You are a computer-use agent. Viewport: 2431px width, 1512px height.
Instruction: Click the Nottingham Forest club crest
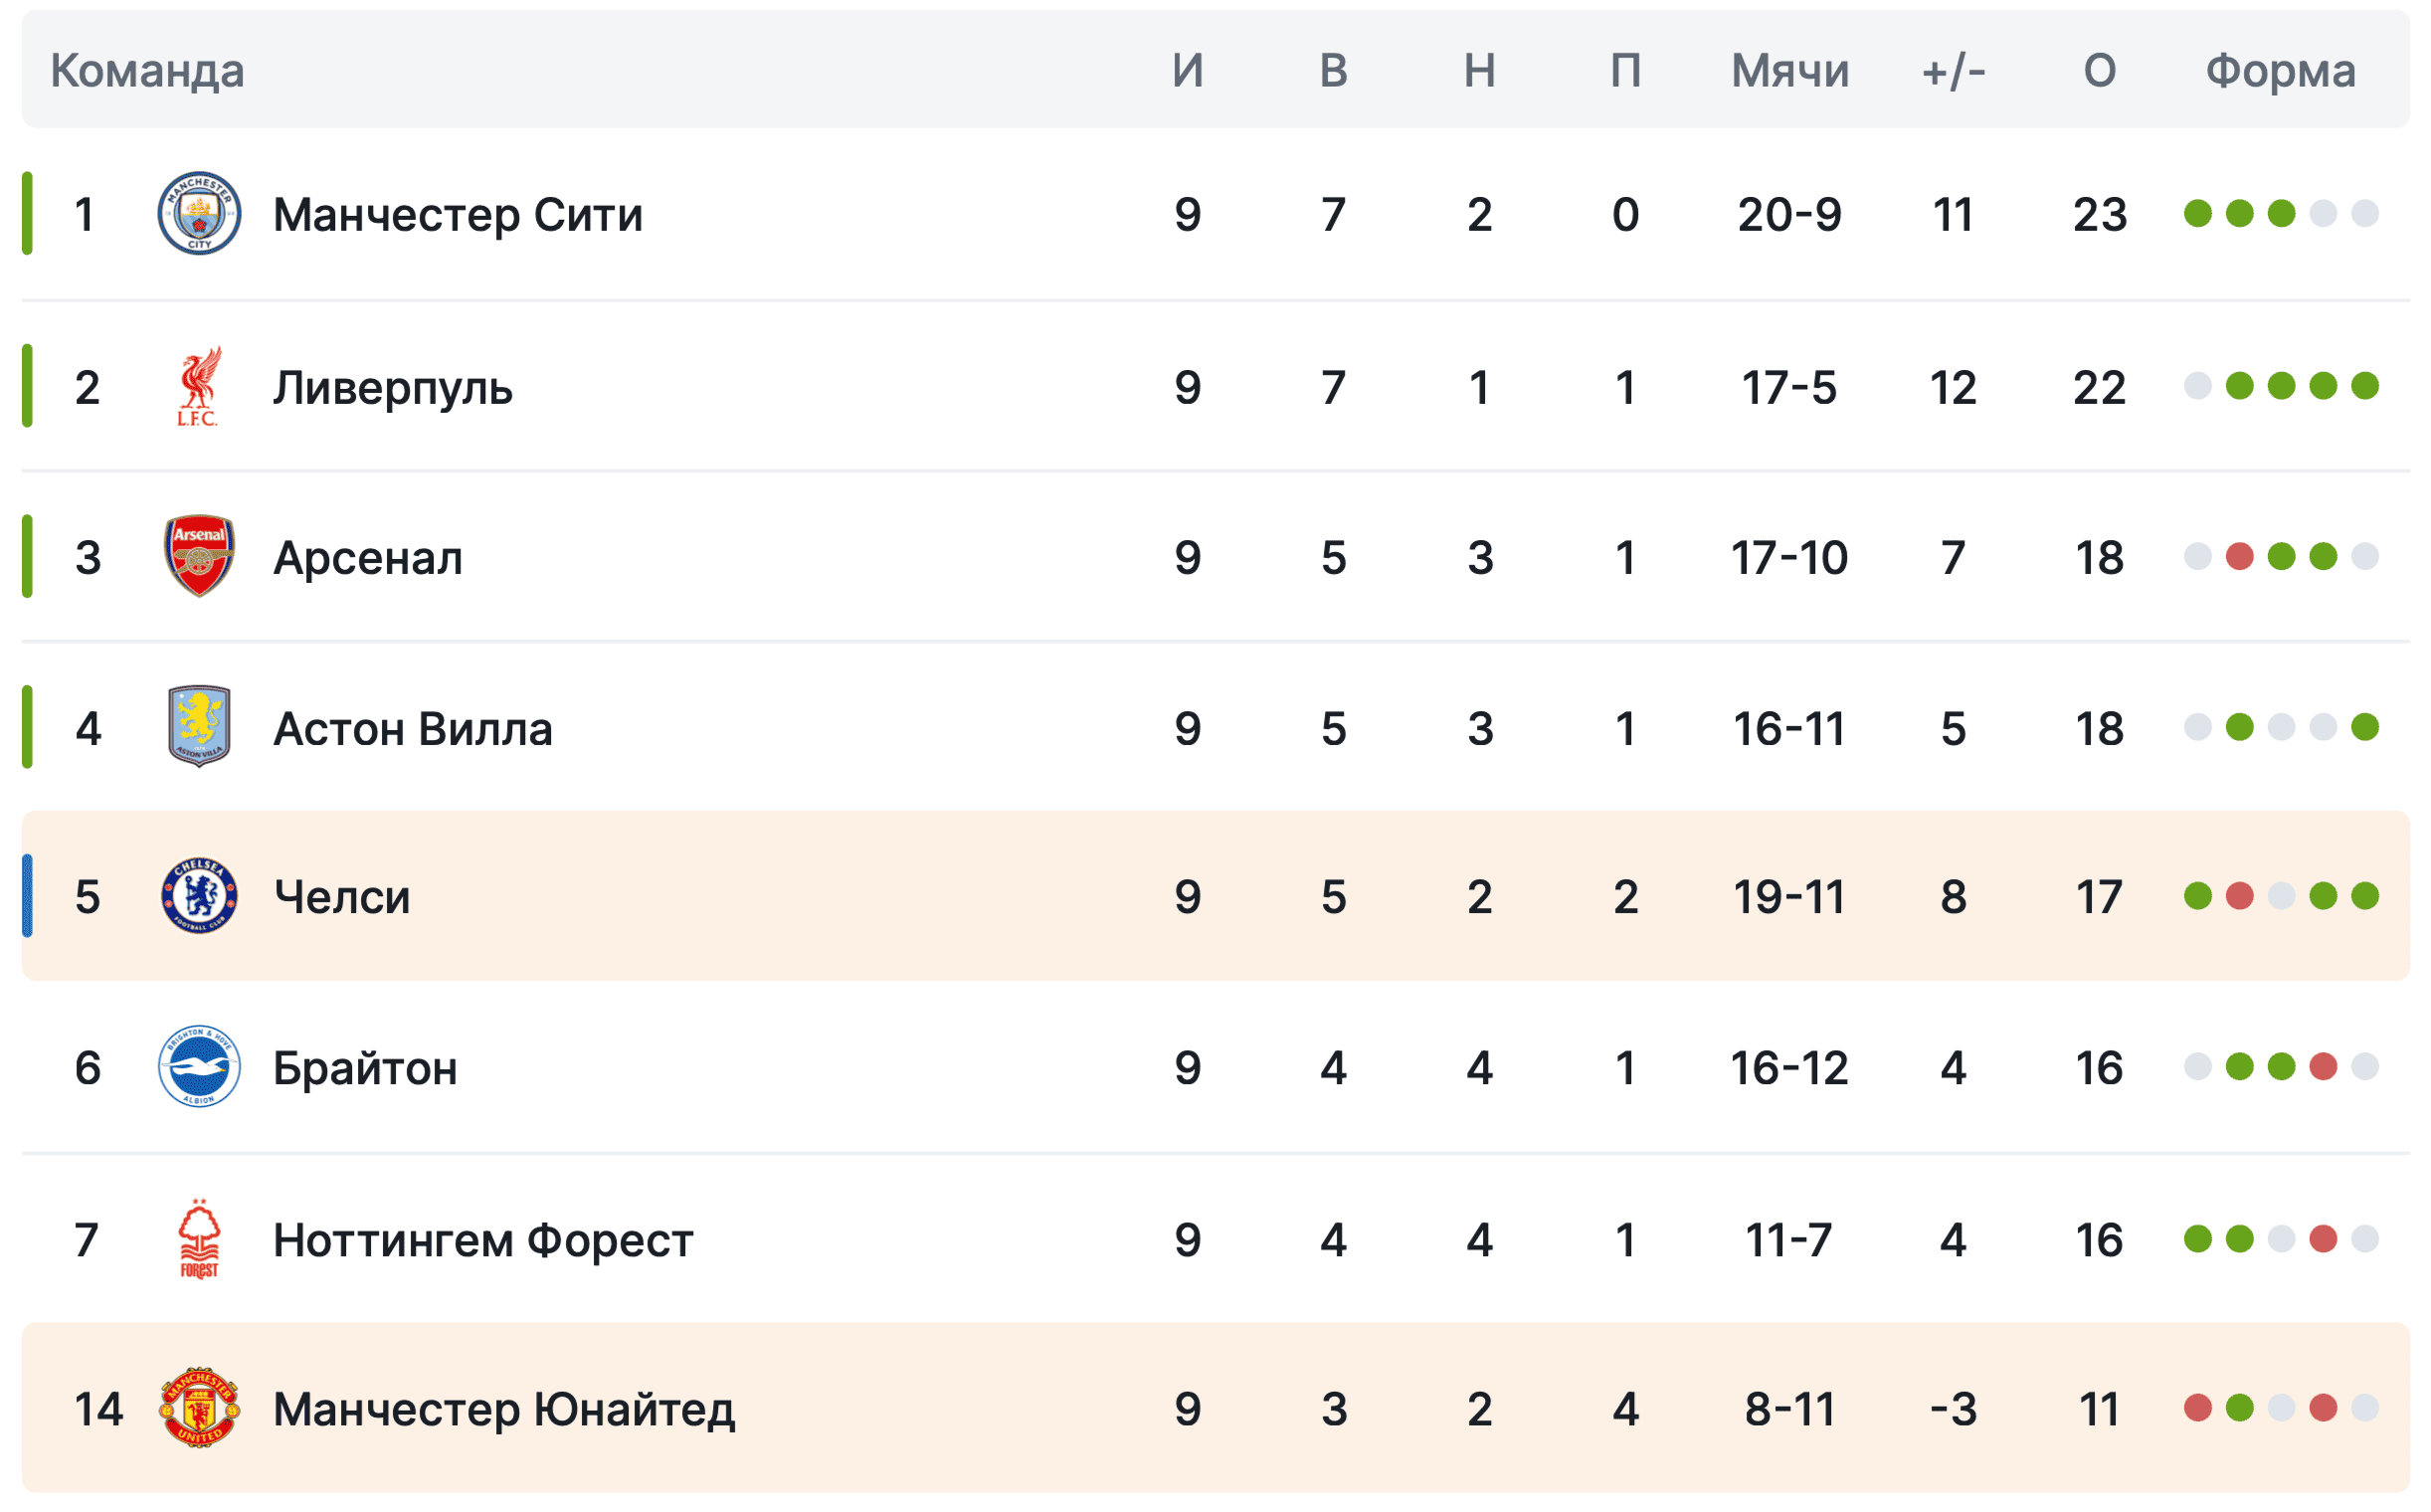point(199,1239)
